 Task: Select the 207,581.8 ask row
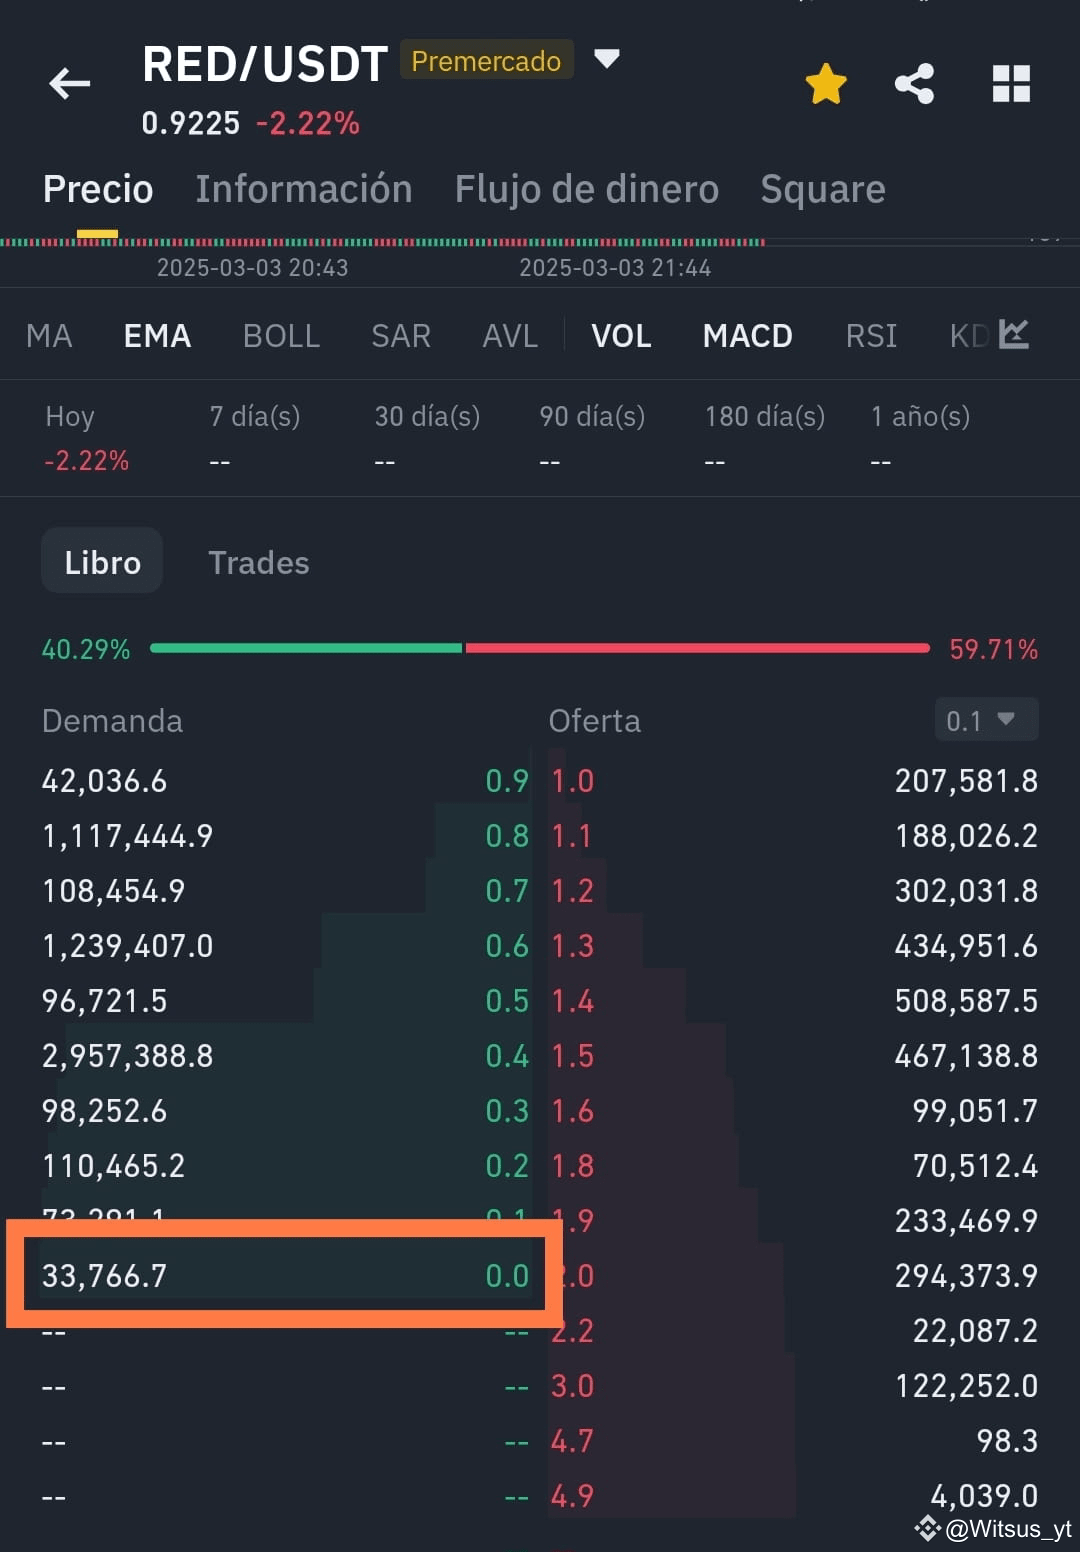[795, 780]
